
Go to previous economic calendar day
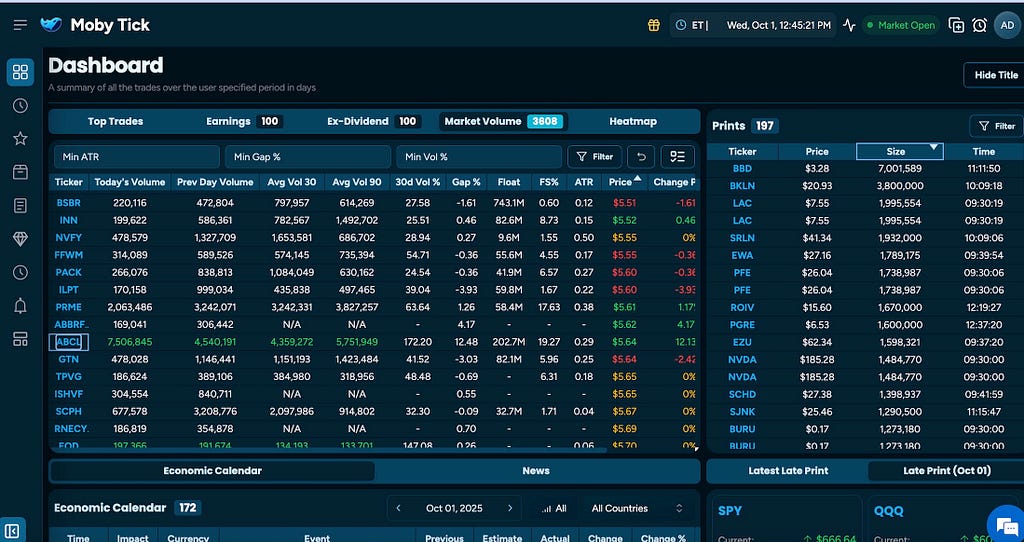(x=398, y=508)
